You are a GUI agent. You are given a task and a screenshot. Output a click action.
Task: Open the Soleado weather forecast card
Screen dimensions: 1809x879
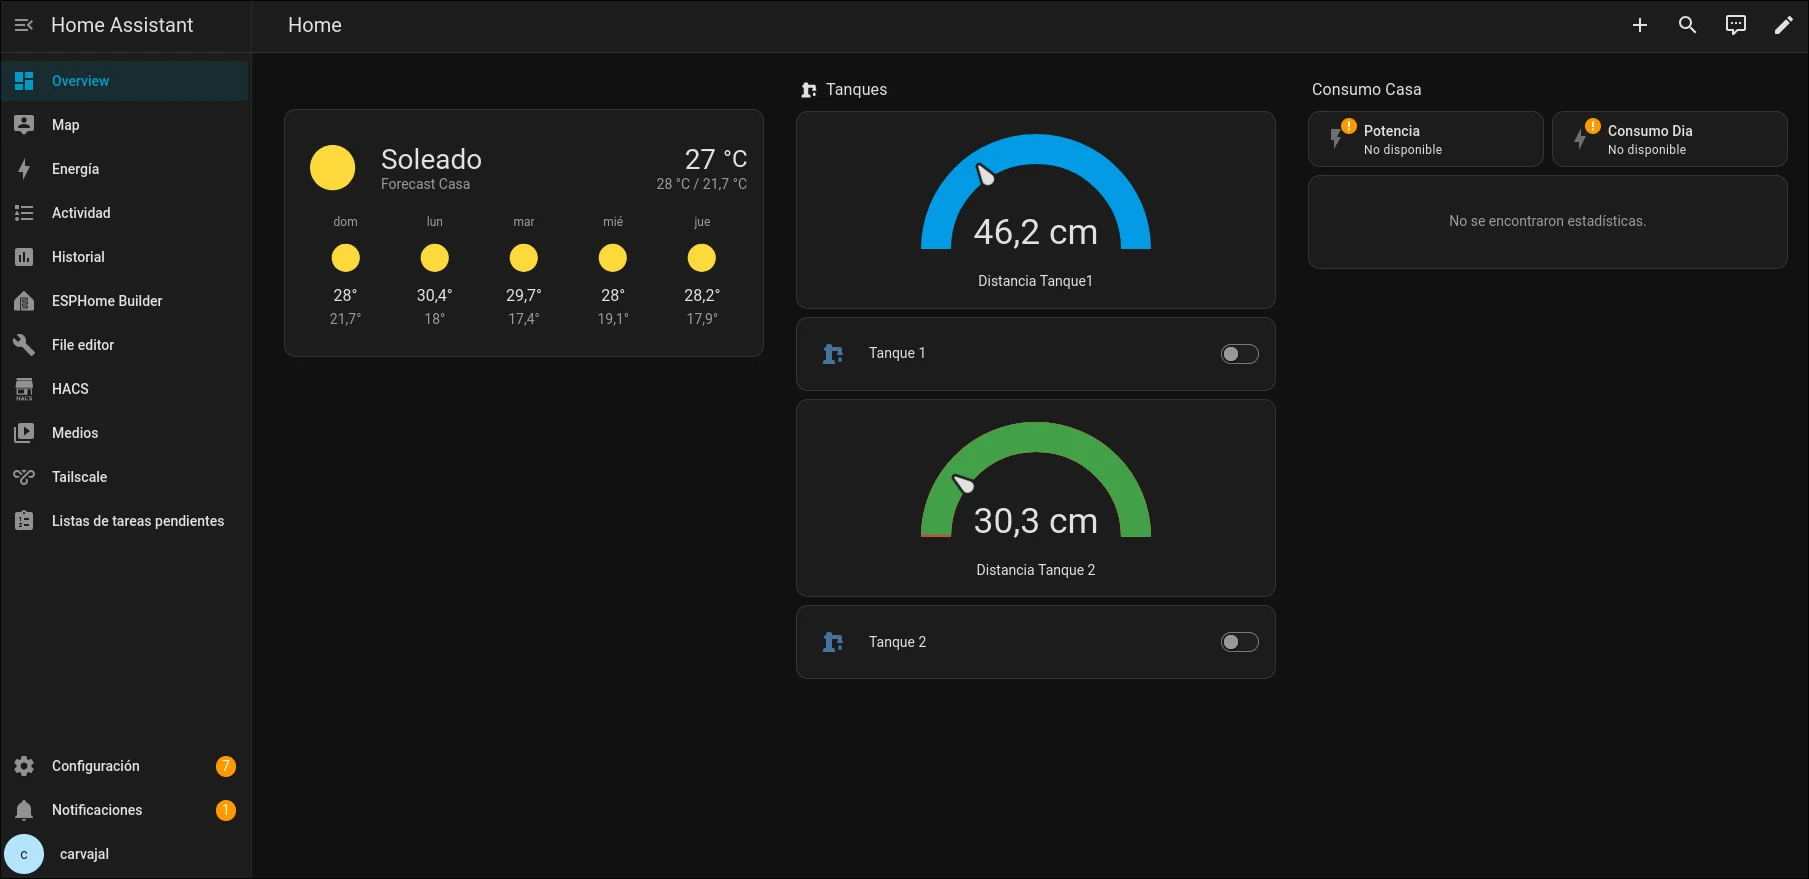(524, 233)
